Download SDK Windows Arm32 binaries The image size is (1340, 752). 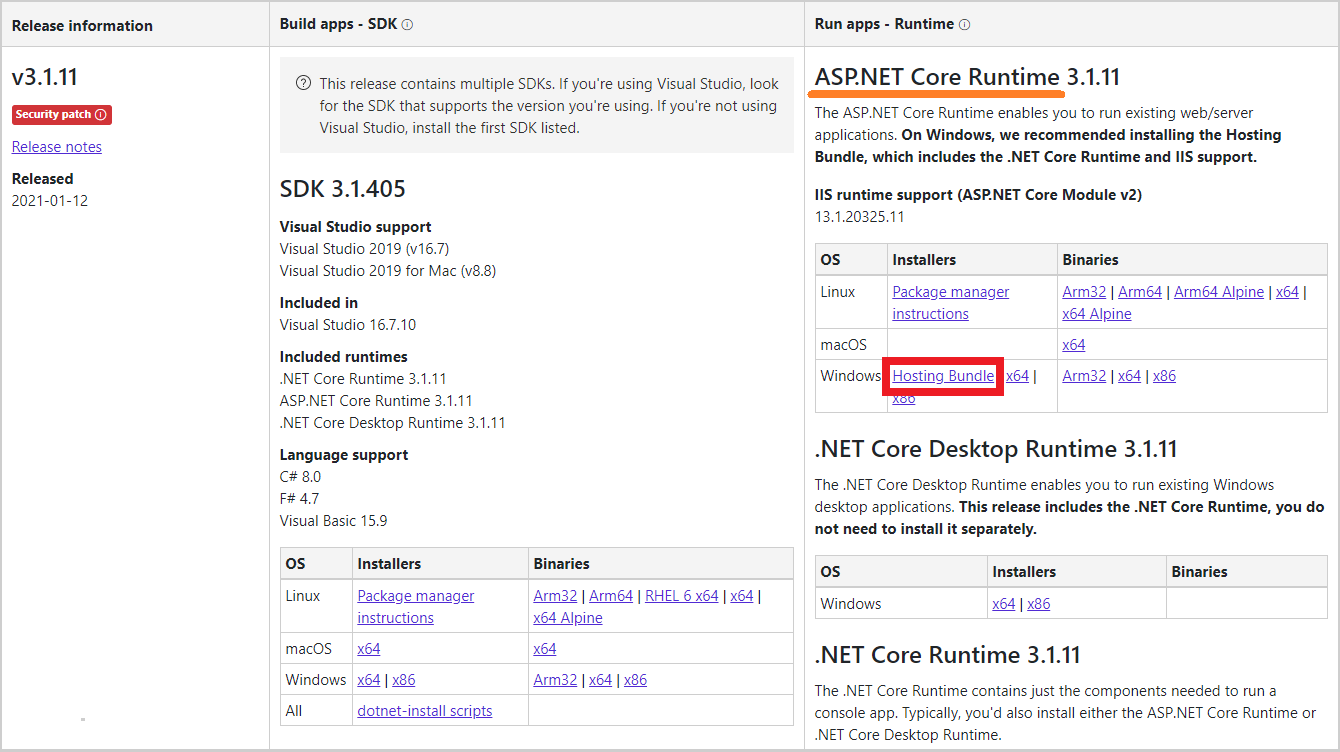pos(555,680)
